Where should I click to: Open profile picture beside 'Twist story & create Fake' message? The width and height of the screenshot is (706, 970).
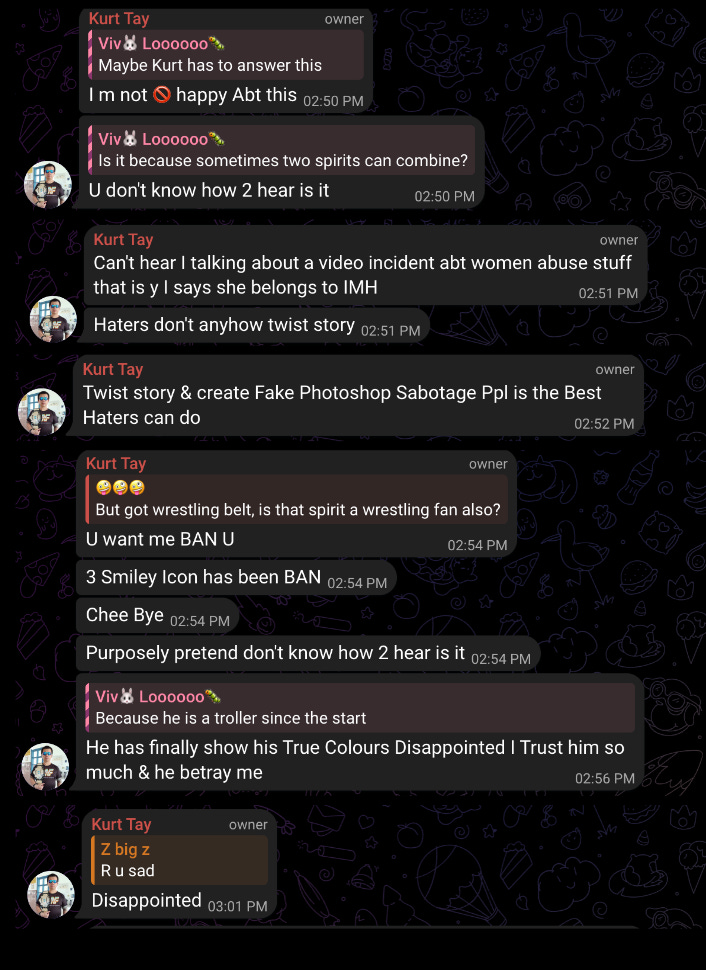(x=42, y=412)
